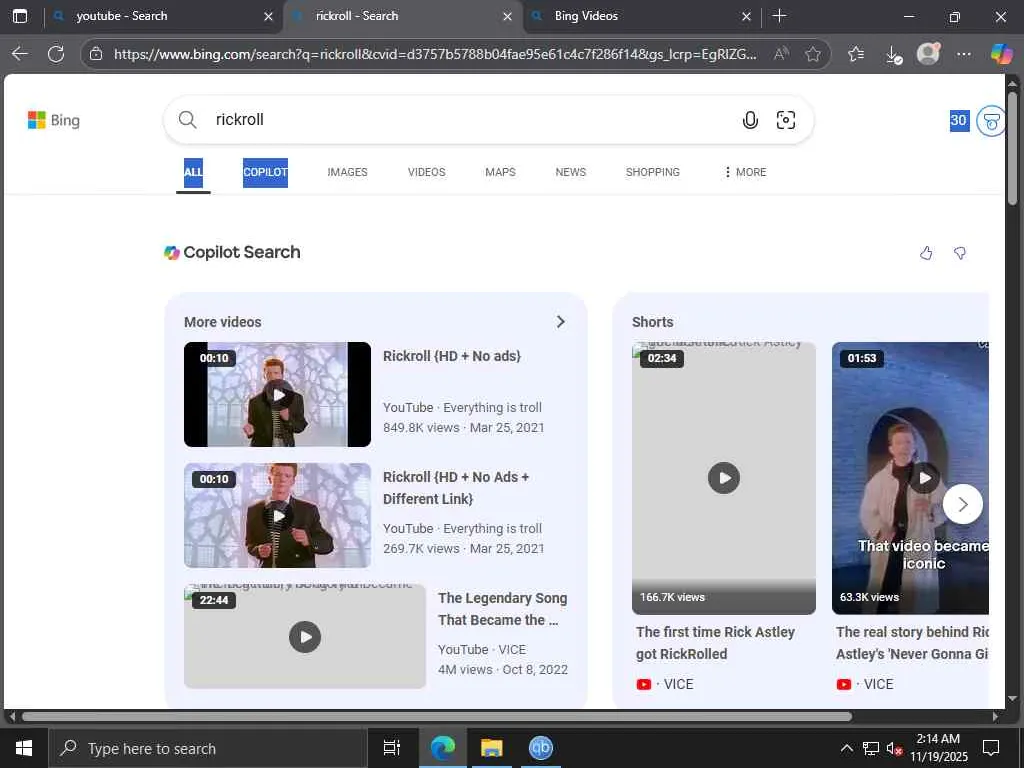Click the browser back arrow
This screenshot has height=768, width=1024.
20,54
